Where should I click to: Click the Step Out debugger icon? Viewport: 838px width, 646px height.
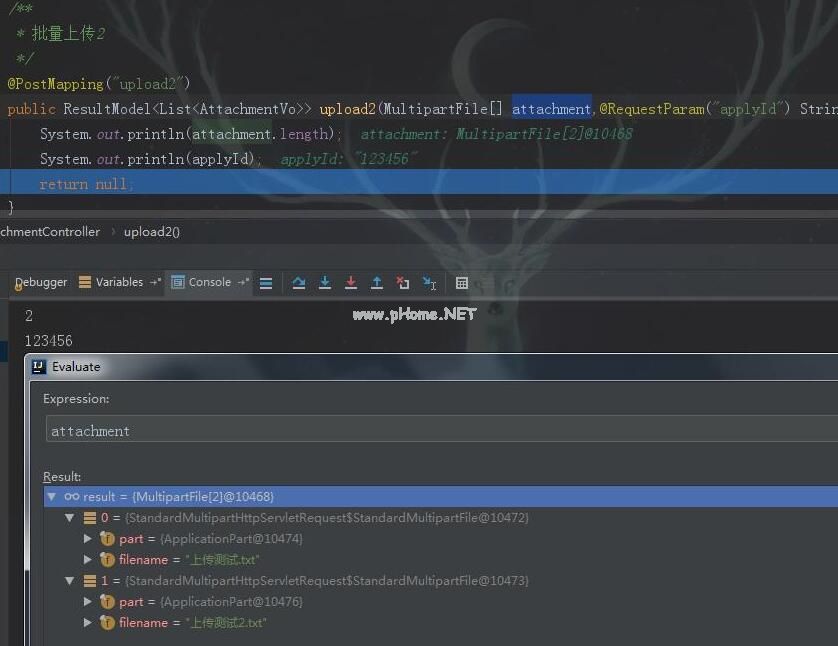tap(376, 283)
